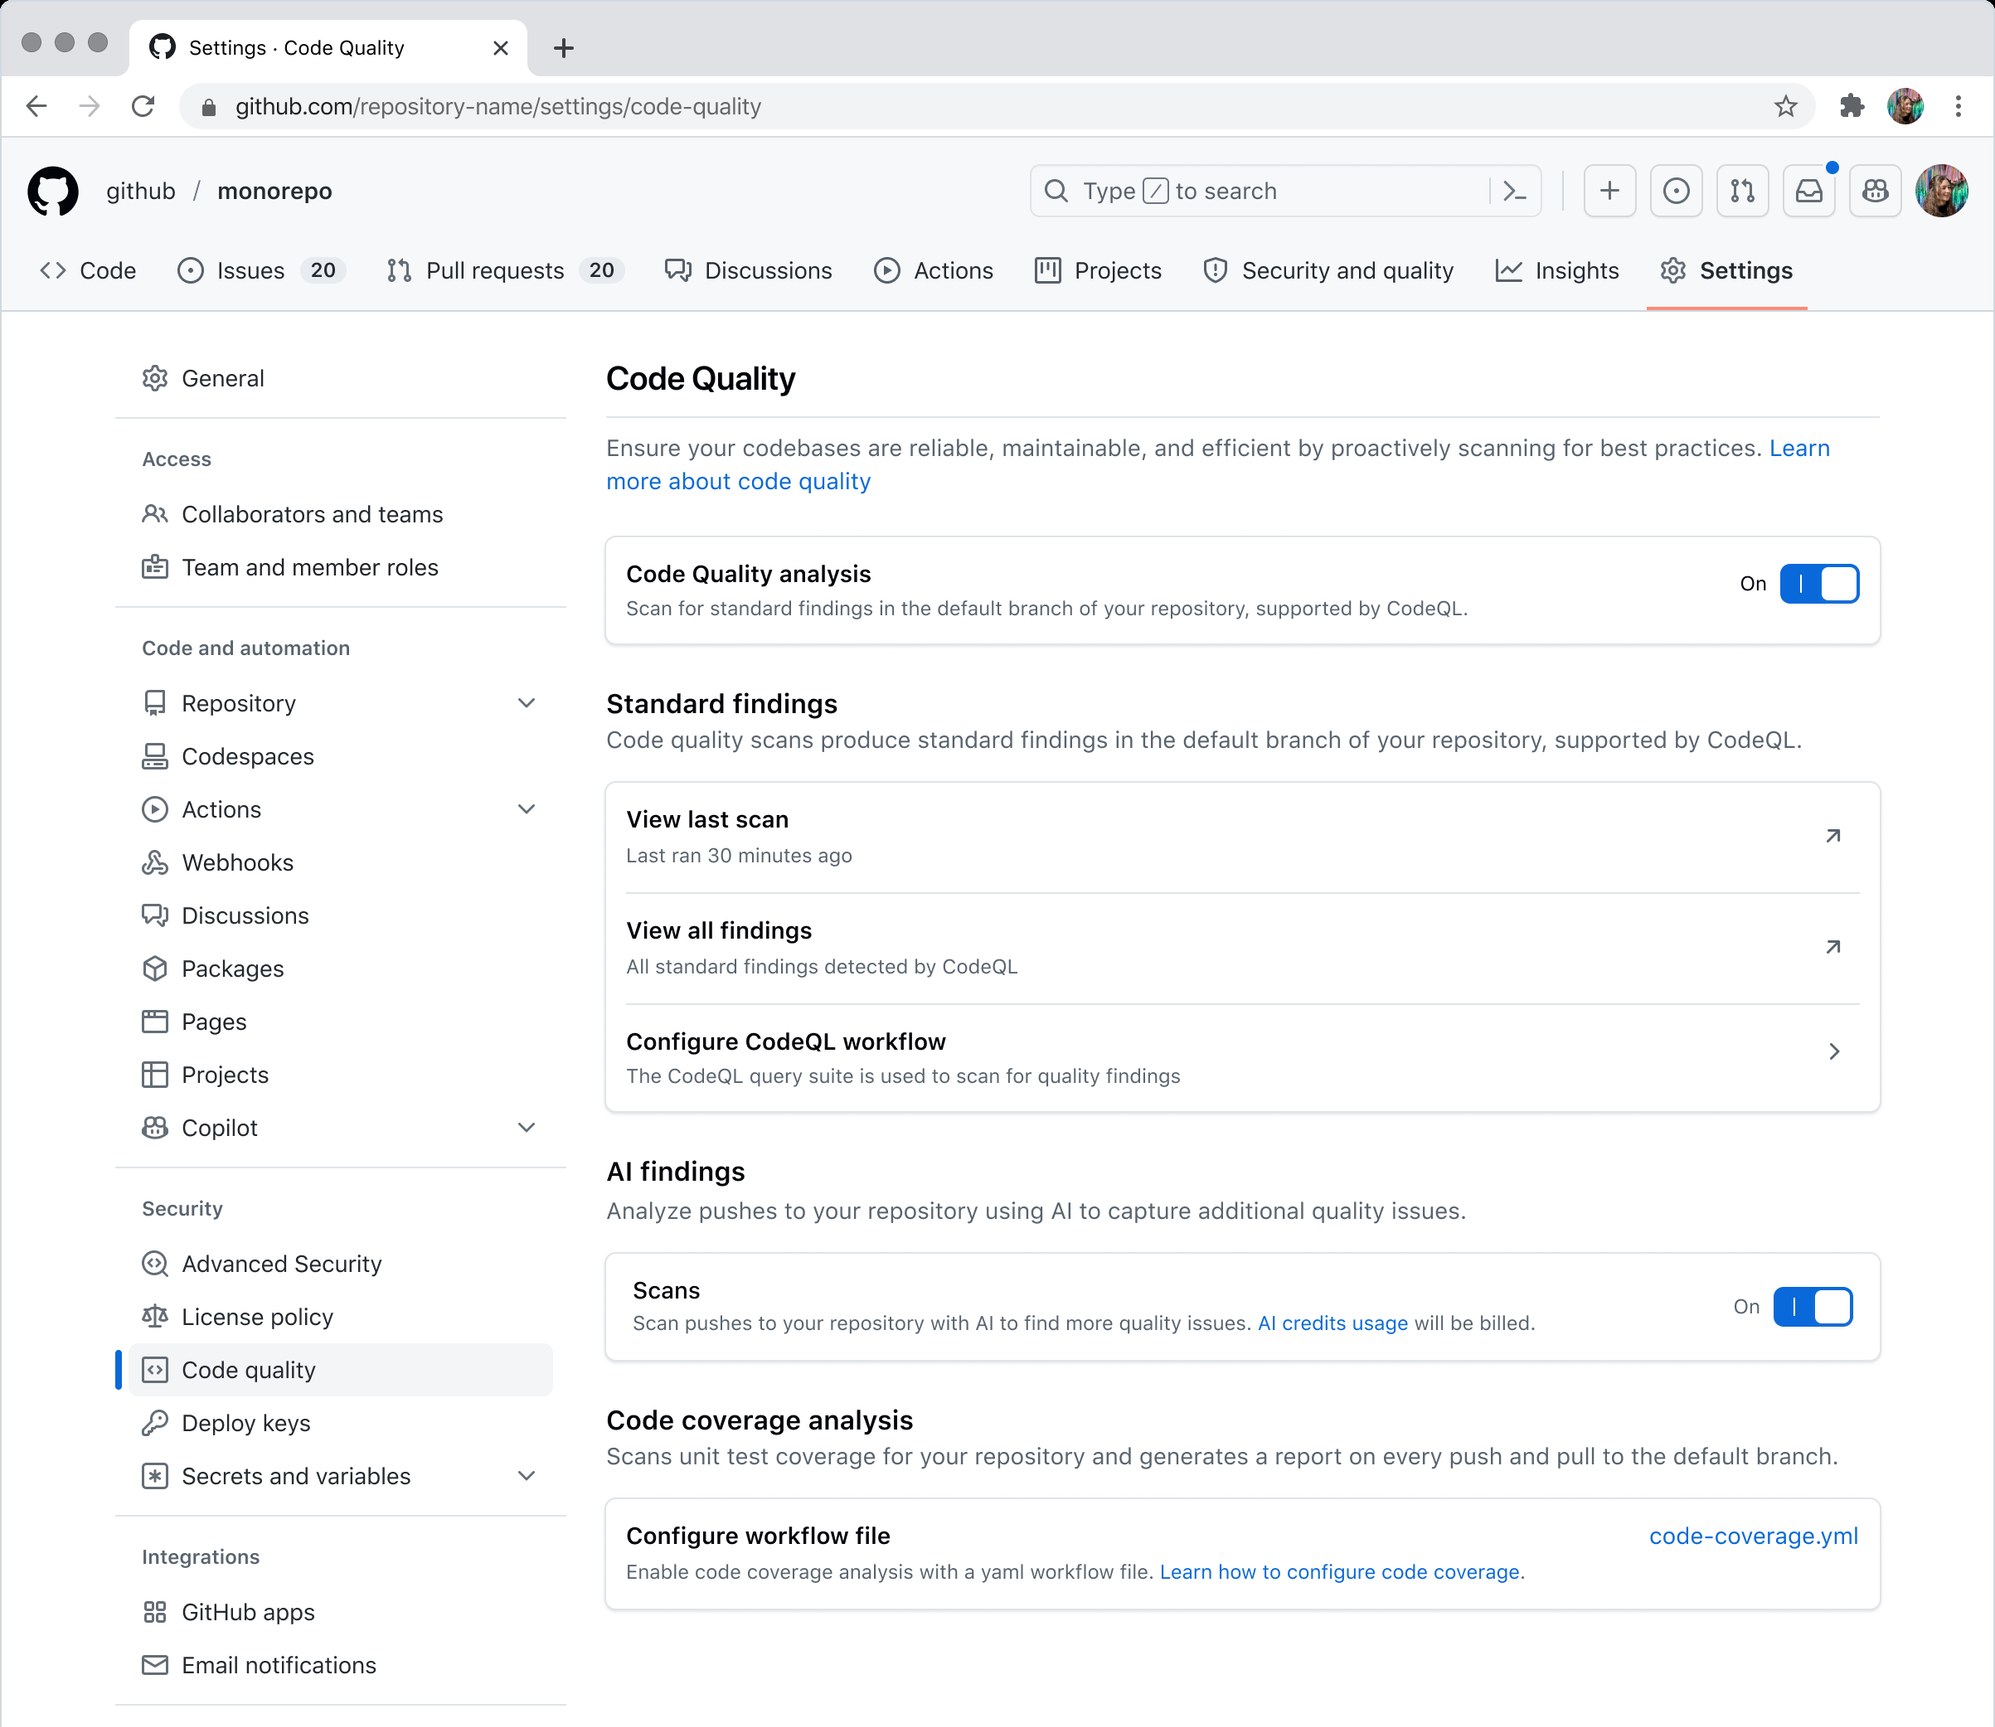
Task: Switch to the Issues tab
Action: [x=262, y=270]
